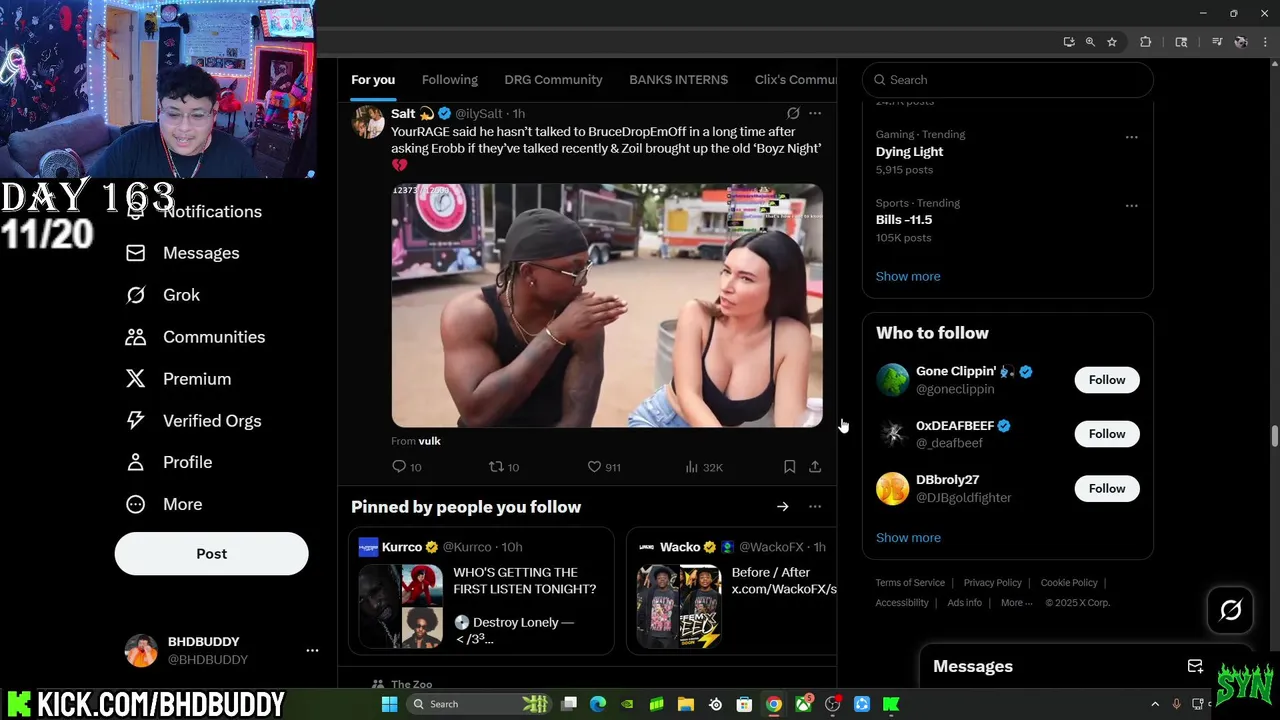The image size is (1280, 720).
Task: Open Kick app in taskbar
Action: [891, 704]
